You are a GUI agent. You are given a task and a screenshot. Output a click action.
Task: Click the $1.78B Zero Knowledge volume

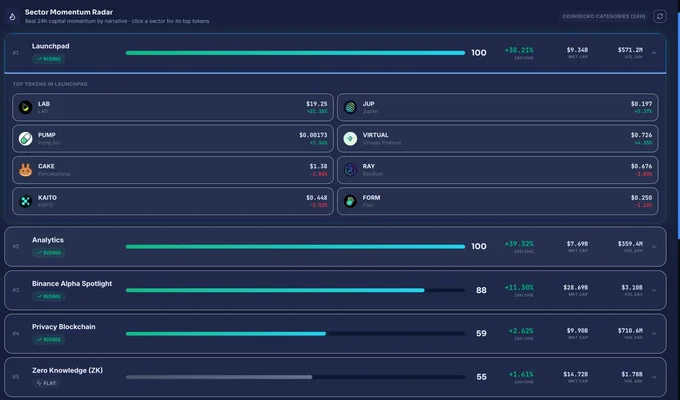632,374
